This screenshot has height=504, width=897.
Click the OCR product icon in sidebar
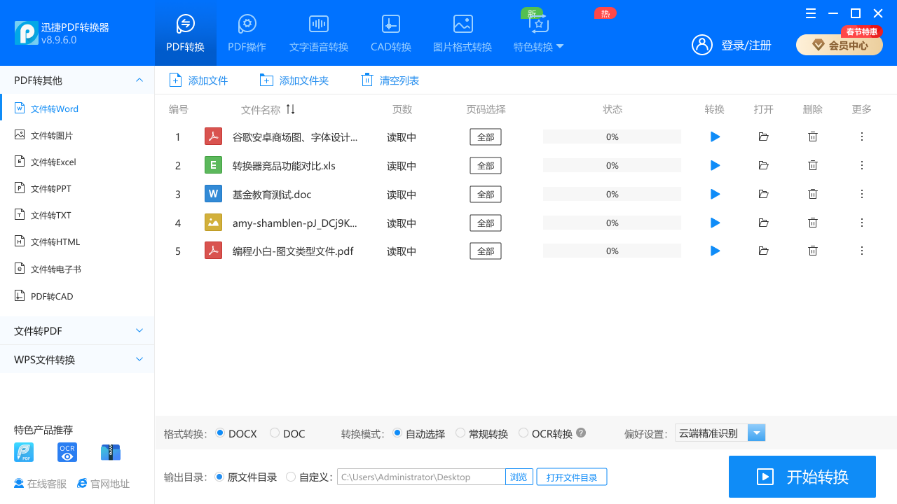(x=67, y=452)
